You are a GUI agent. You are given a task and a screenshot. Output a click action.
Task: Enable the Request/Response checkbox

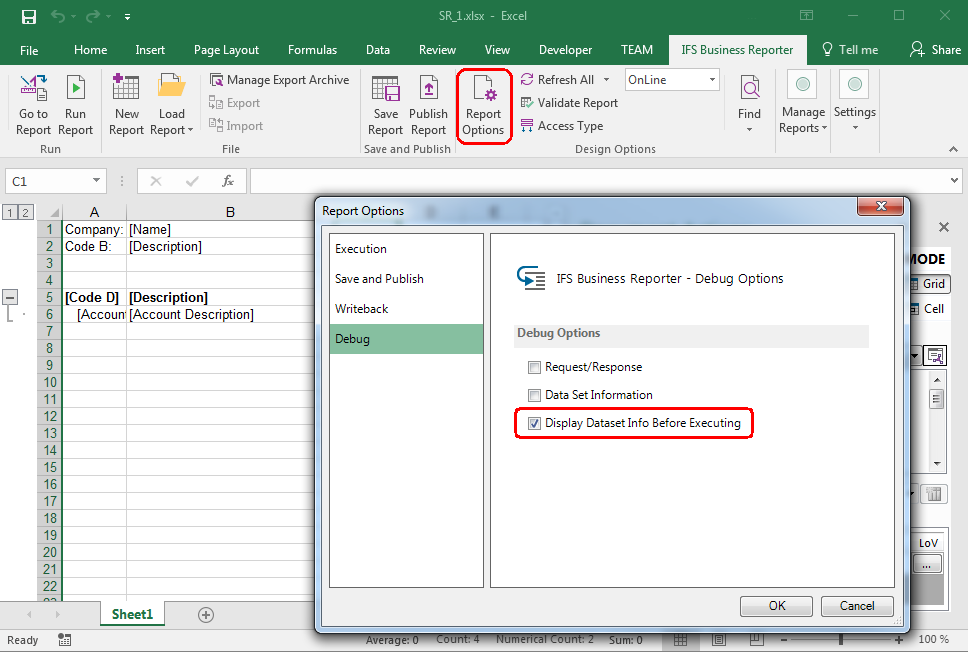click(x=535, y=368)
